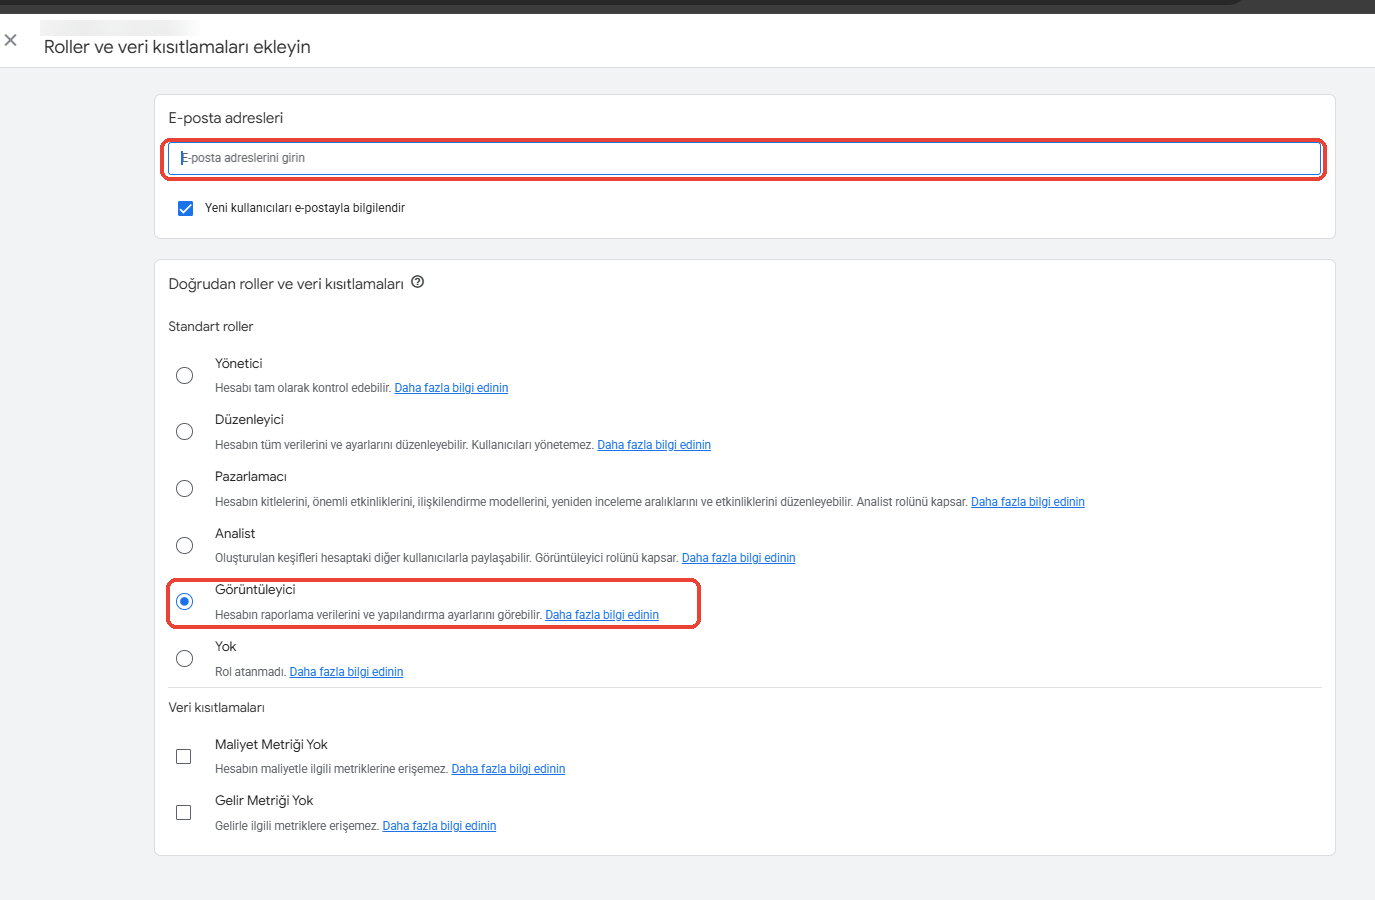
Task: Open the Görüntüleyici Daha fazla bilgi edinin link
Action: [x=602, y=615]
